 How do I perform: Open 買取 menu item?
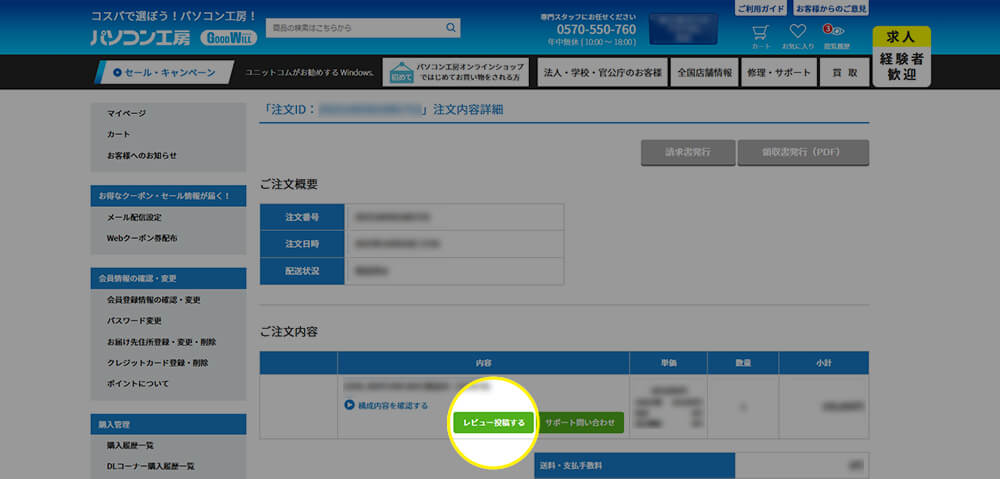844,72
